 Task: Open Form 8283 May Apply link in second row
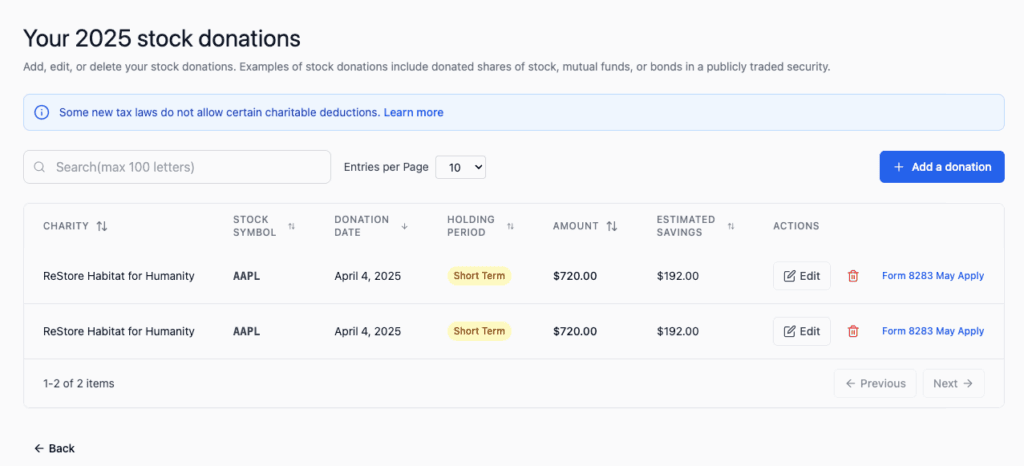coord(932,331)
